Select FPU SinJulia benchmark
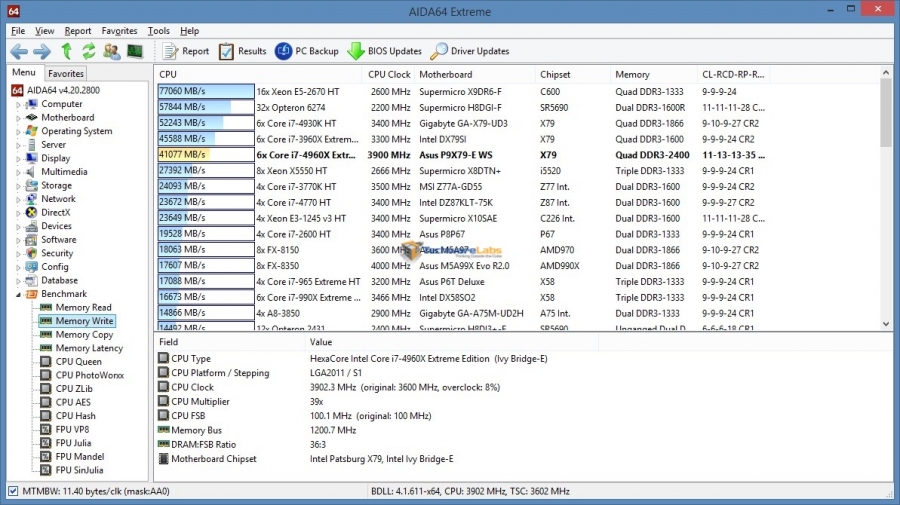The height and width of the screenshot is (505, 900). (x=79, y=470)
